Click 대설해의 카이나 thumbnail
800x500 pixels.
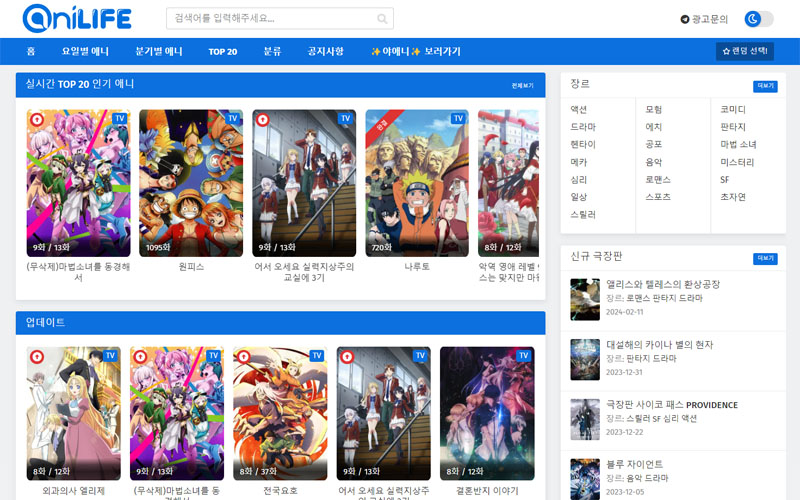pyautogui.click(x=585, y=360)
